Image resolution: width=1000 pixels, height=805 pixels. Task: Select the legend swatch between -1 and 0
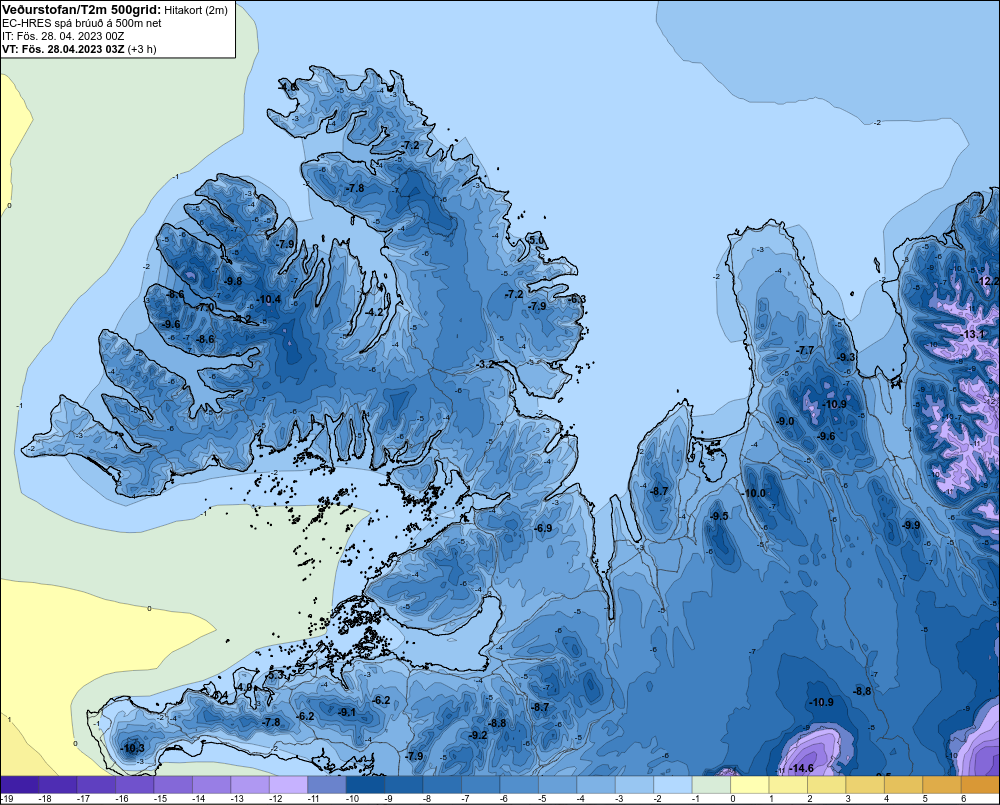click(x=711, y=785)
